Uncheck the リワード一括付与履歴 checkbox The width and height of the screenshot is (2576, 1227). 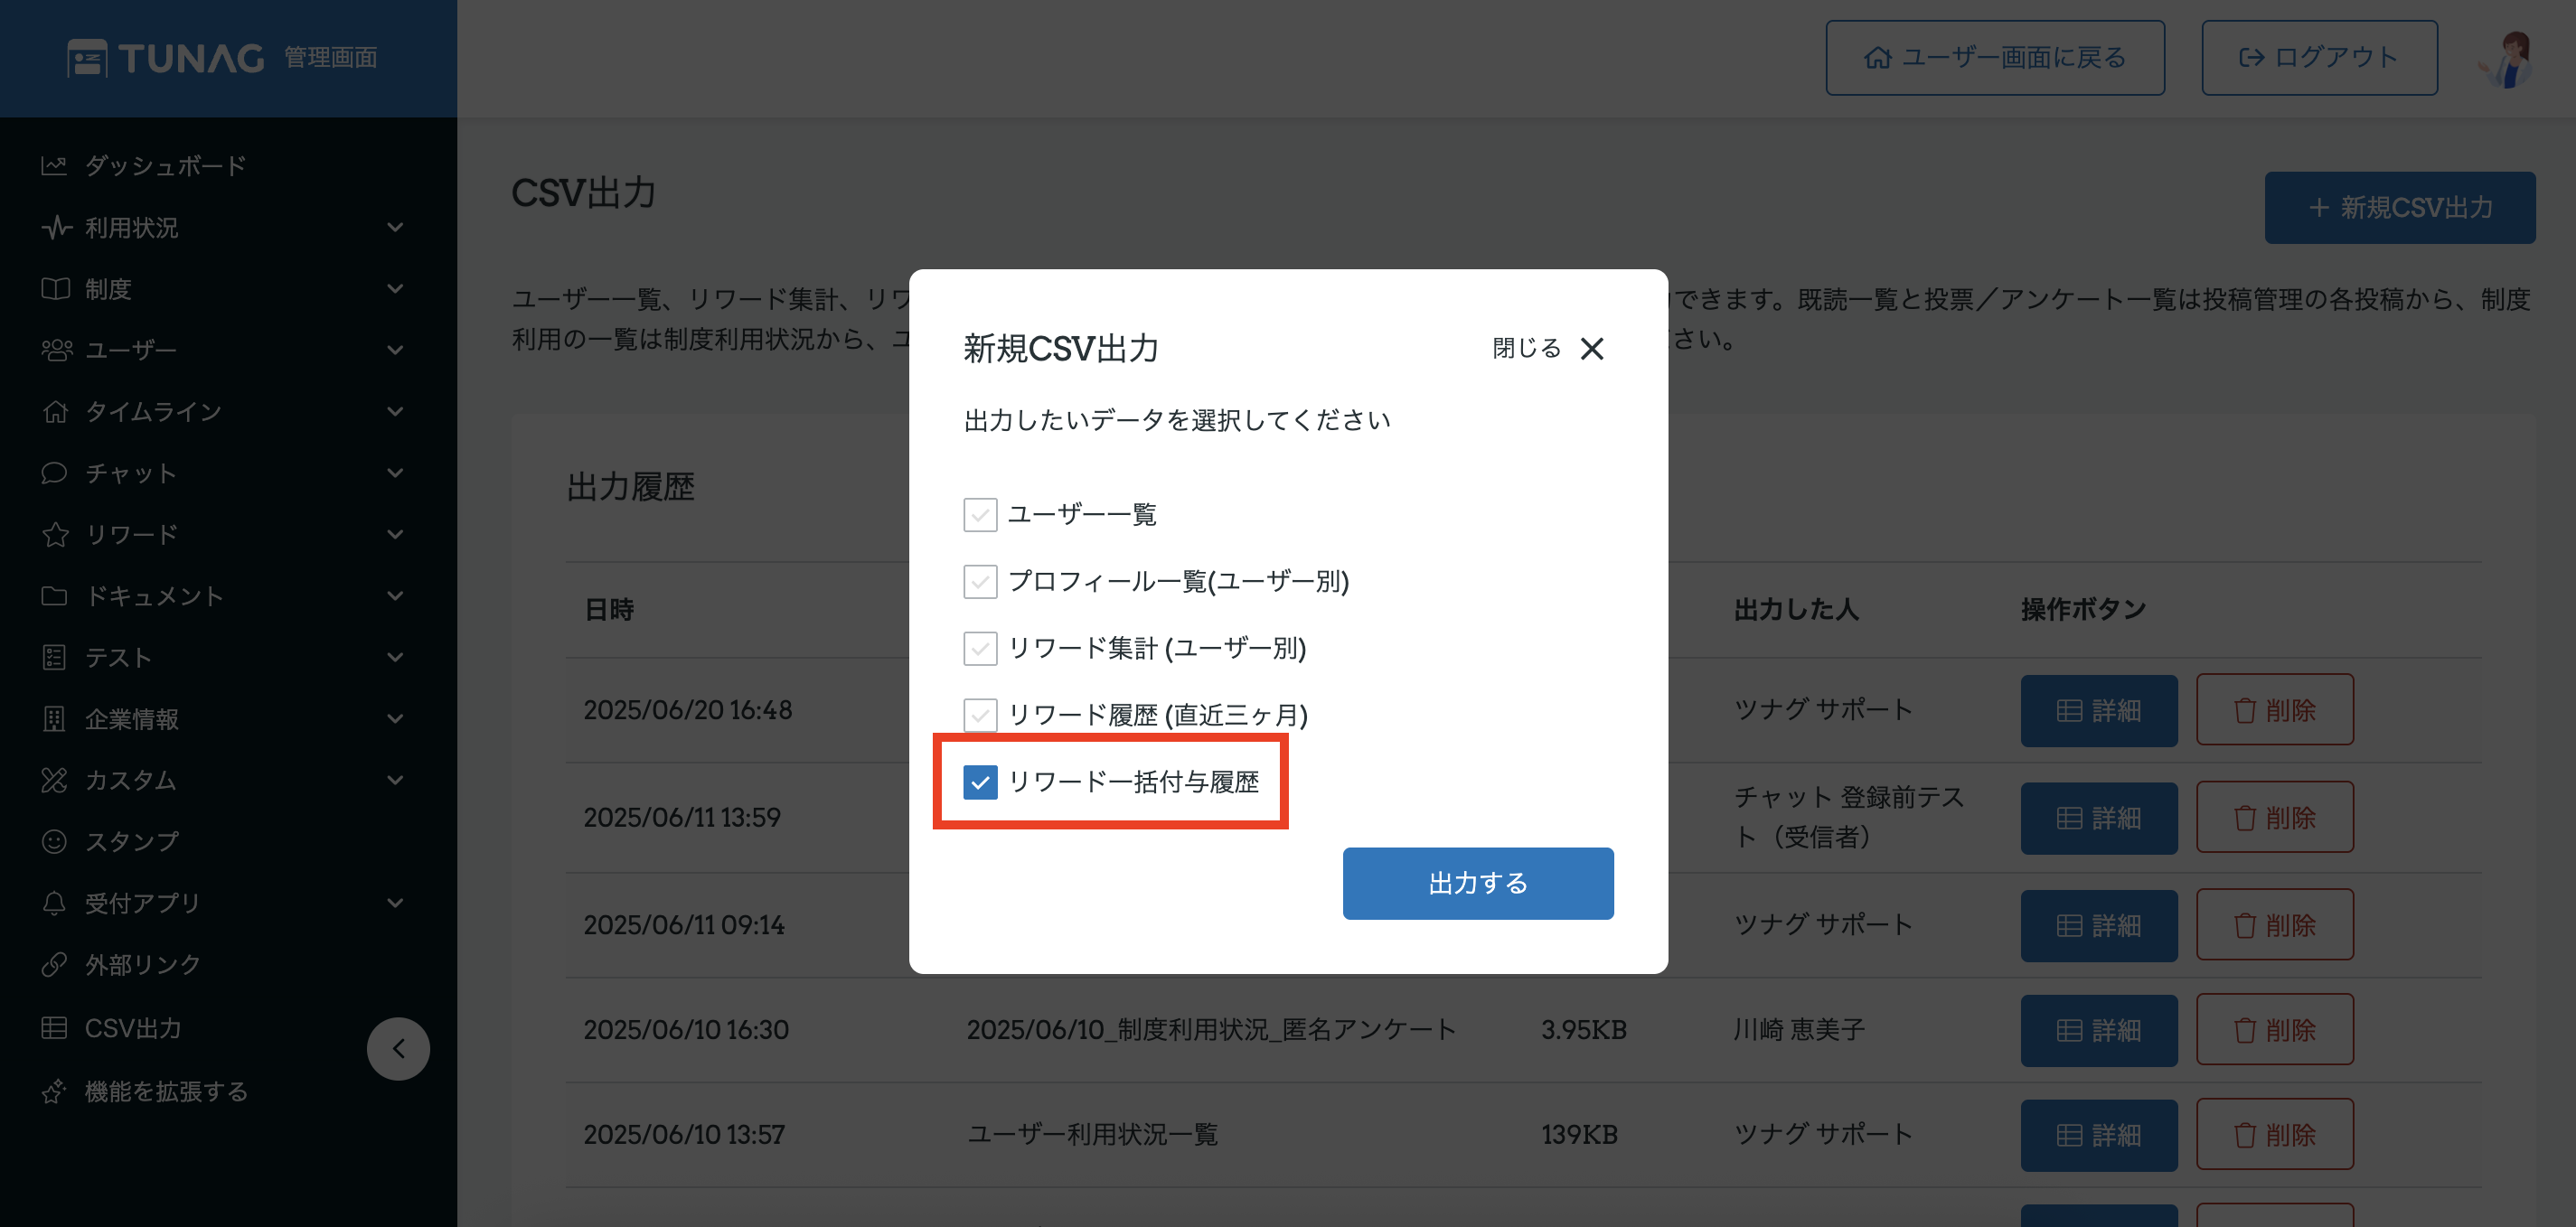(x=980, y=782)
